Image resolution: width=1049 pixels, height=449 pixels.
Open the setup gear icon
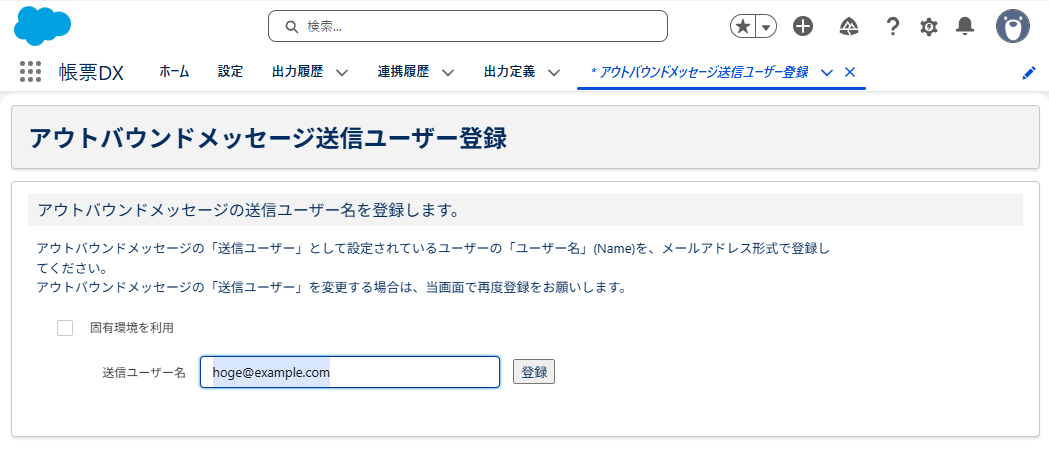929,27
